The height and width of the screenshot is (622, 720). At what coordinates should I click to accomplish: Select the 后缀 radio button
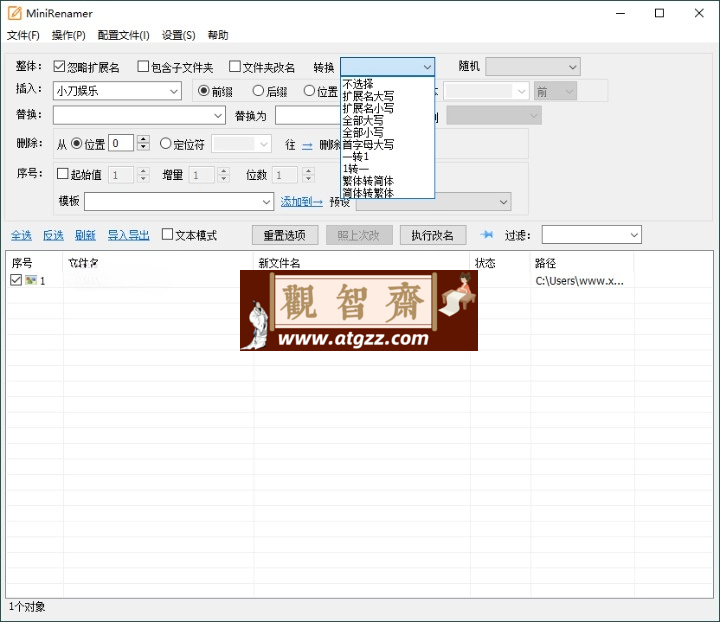click(259, 91)
